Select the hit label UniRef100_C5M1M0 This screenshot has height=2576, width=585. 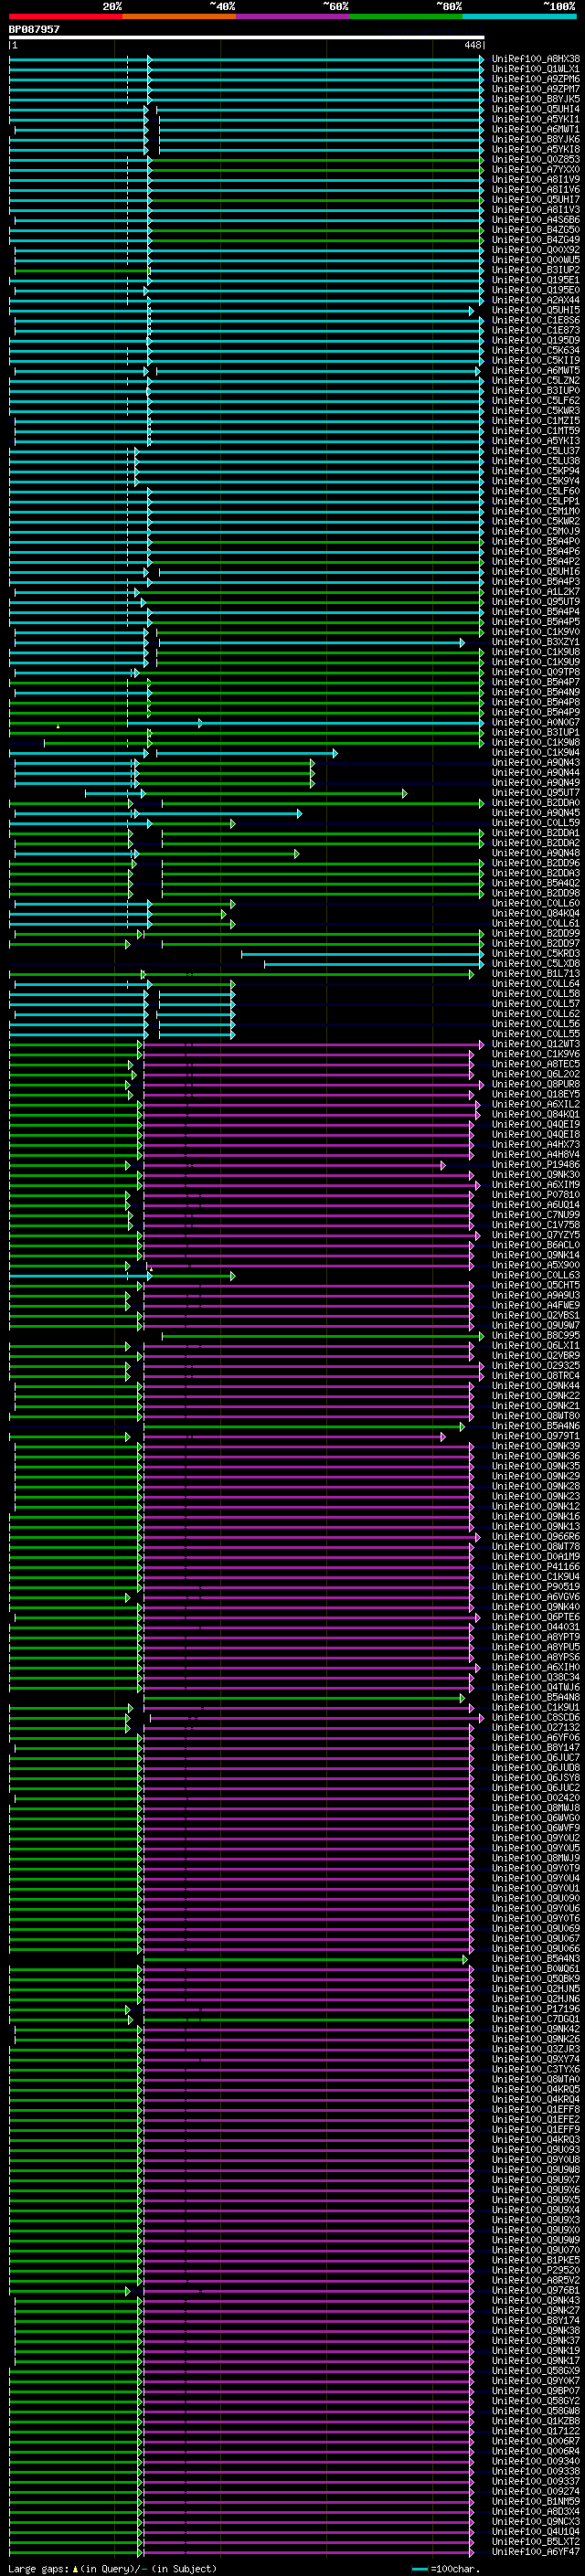pos(536,511)
